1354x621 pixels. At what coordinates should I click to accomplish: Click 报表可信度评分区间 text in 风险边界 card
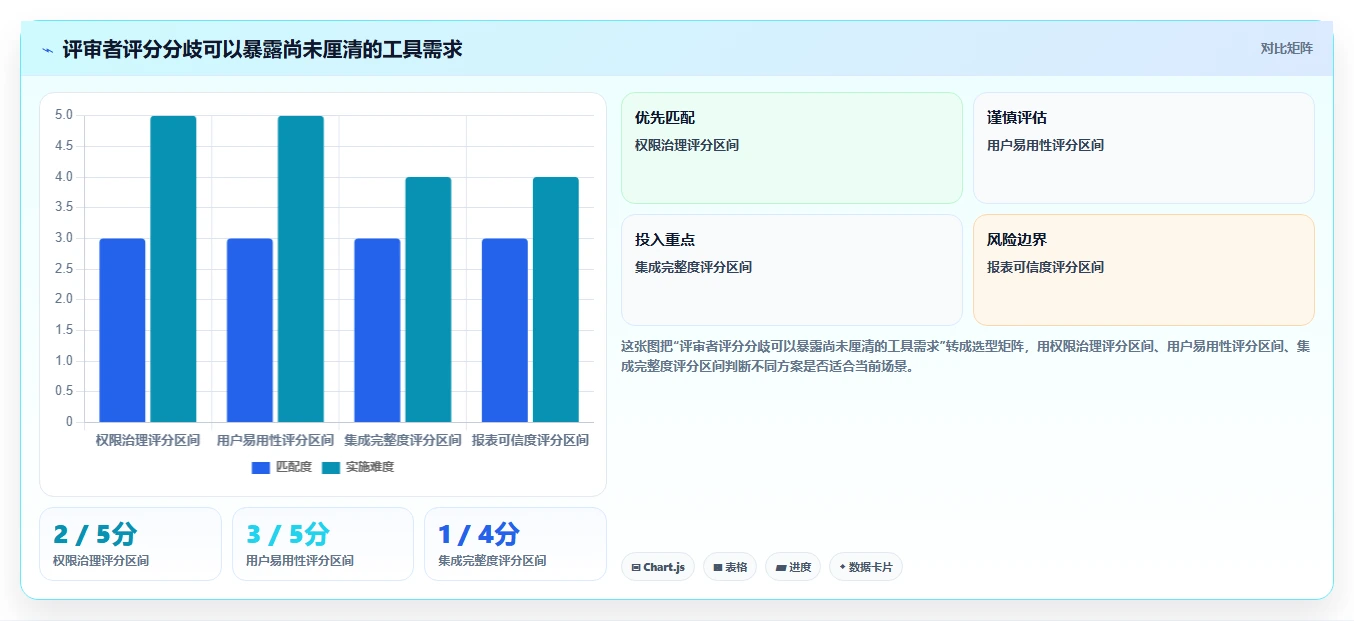(x=1046, y=267)
